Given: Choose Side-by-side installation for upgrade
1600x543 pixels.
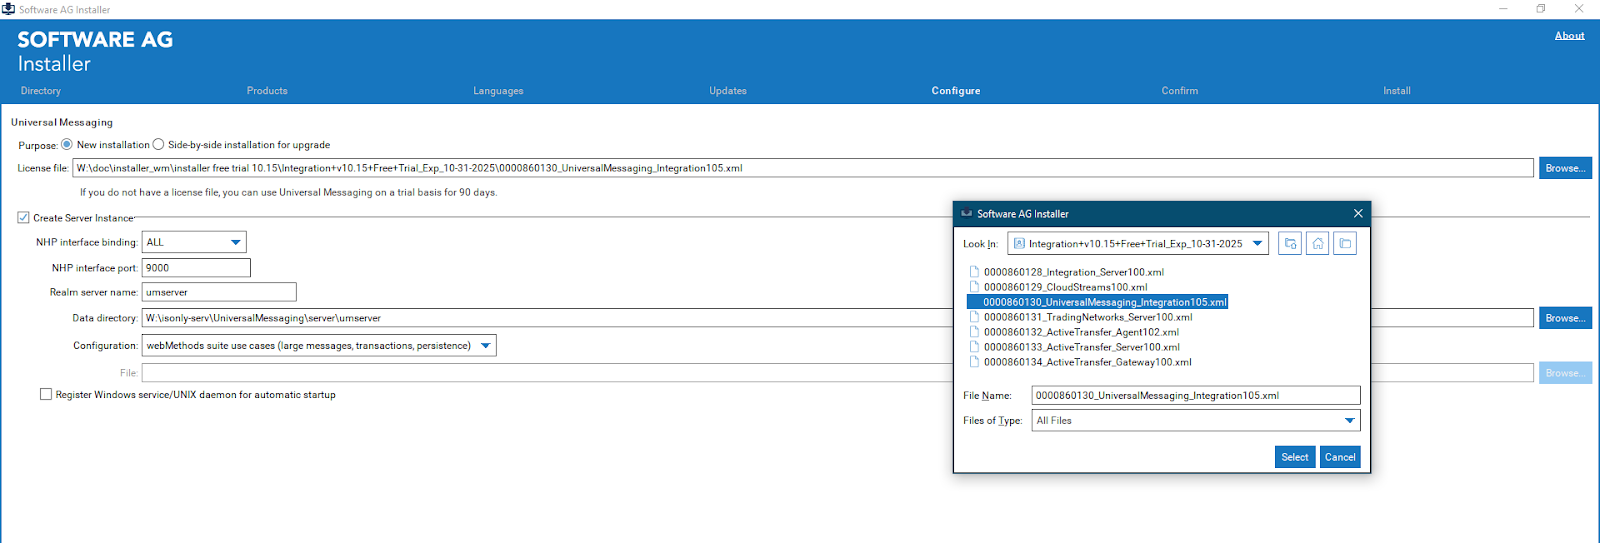Looking at the screenshot, I should pyautogui.click(x=158, y=144).
